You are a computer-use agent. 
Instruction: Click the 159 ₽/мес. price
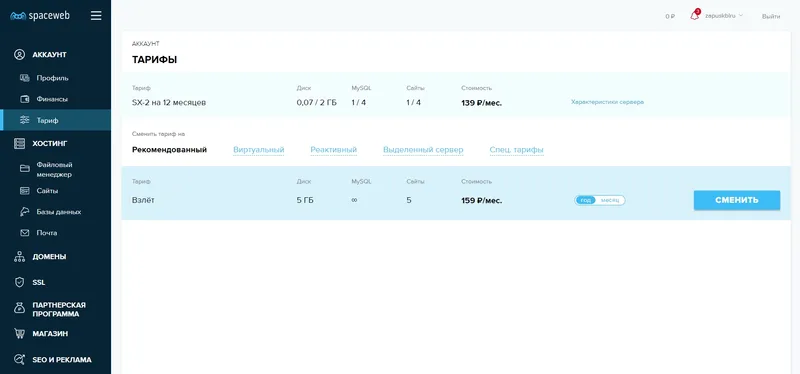click(481, 201)
